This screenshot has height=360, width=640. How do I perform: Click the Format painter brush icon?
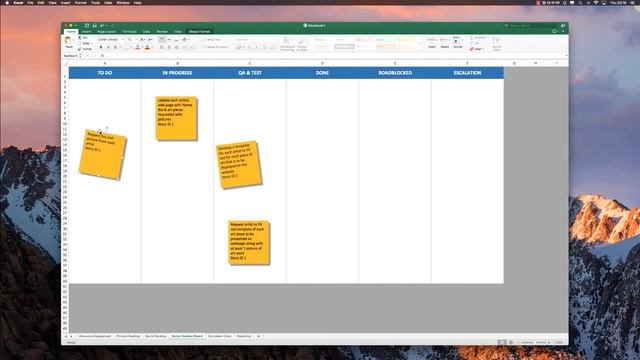(80, 49)
